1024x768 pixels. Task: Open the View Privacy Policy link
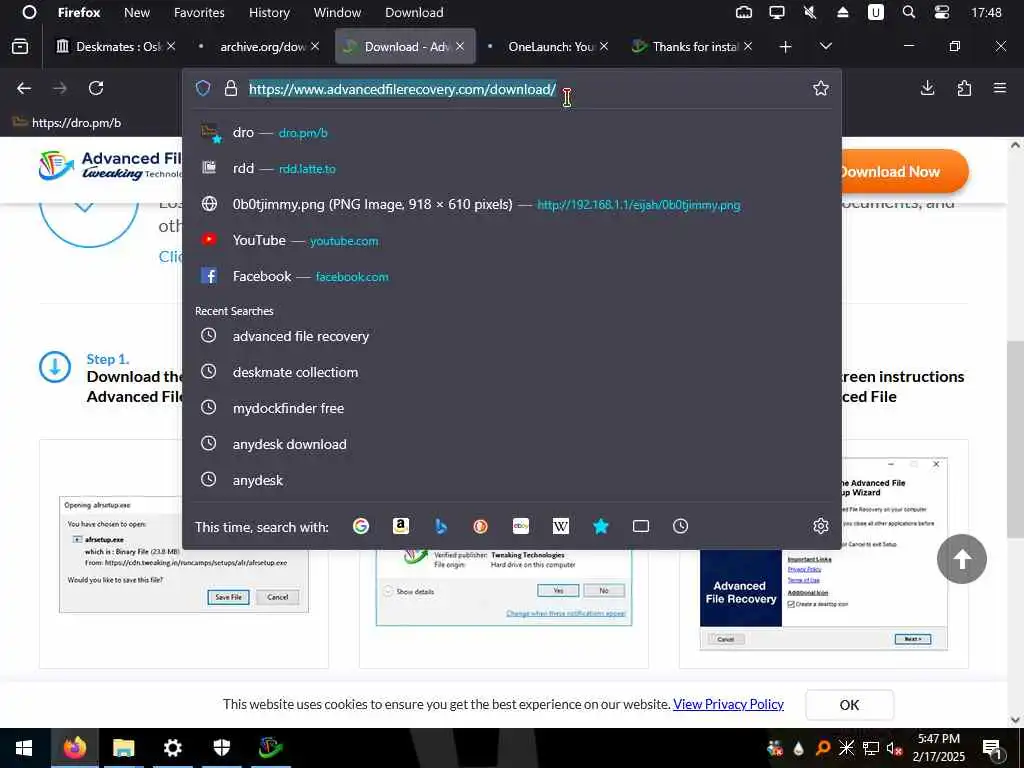pyautogui.click(x=728, y=704)
